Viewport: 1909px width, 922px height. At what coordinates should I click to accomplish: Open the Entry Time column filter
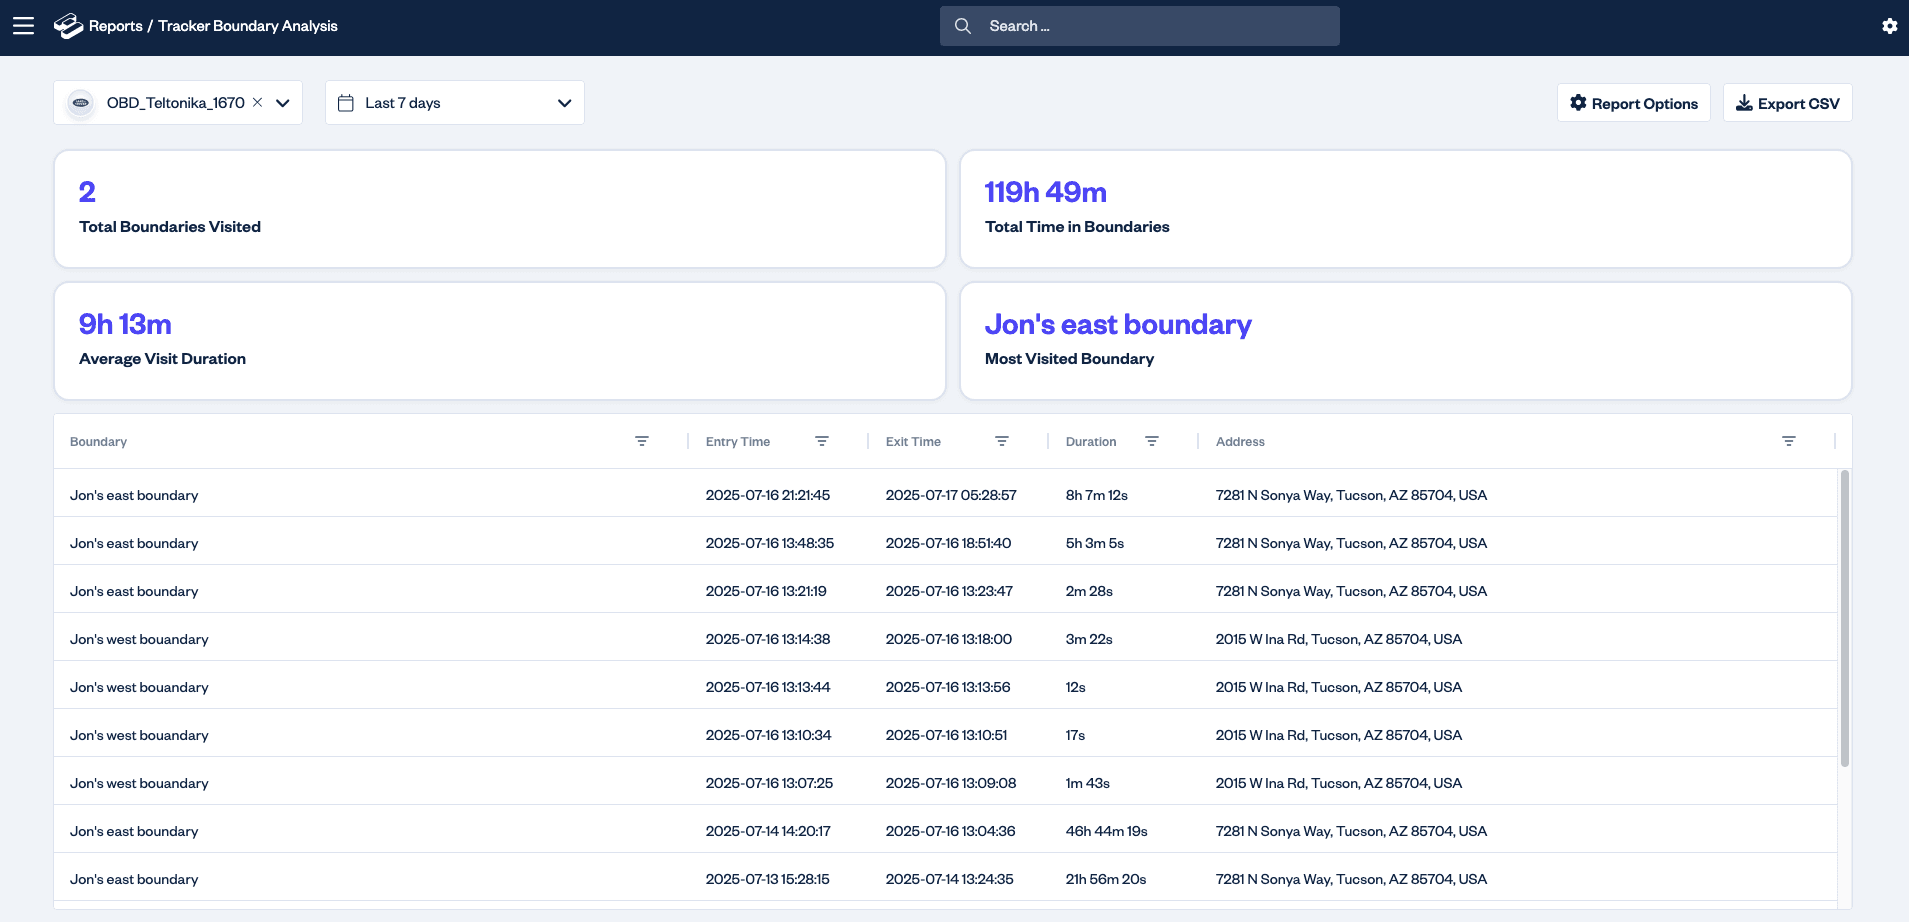[822, 441]
